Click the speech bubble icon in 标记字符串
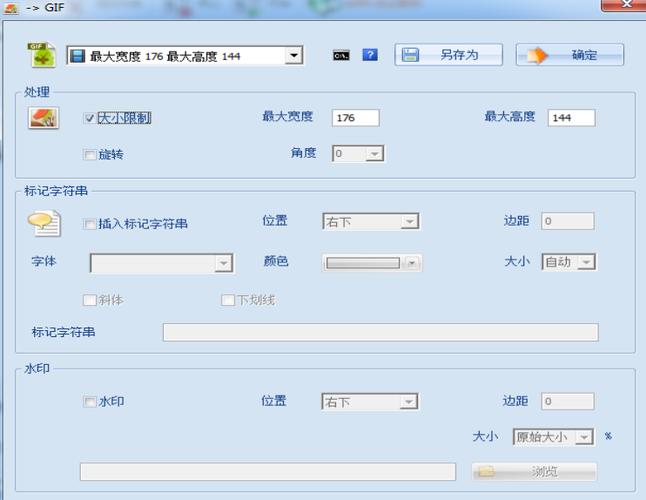646x500 pixels. pyautogui.click(x=44, y=225)
